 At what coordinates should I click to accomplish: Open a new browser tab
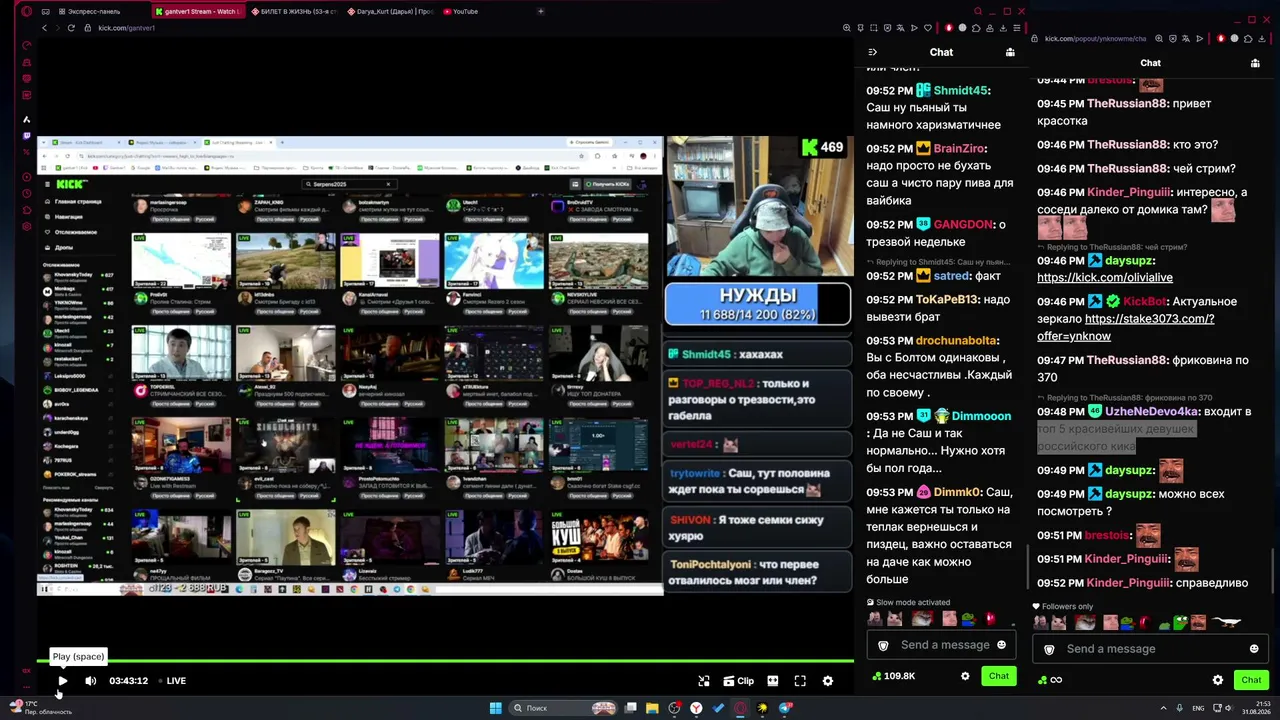pos(541,12)
